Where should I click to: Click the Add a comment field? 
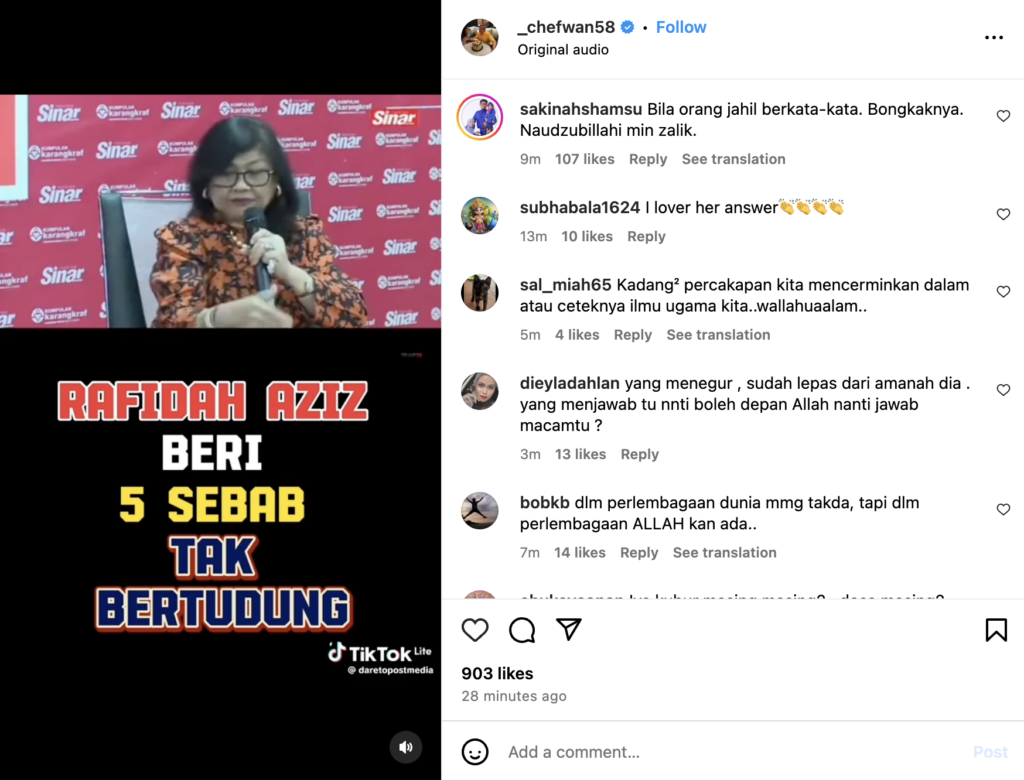click(735, 752)
